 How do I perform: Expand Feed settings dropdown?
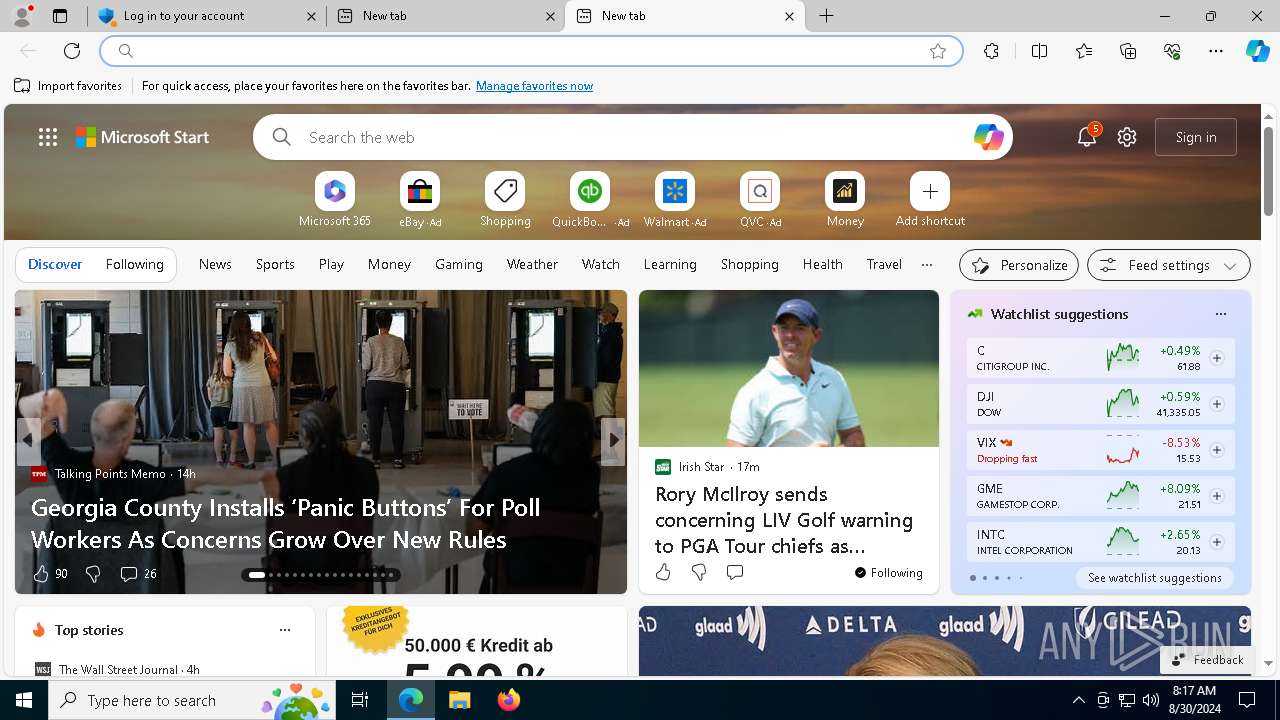click(x=1168, y=265)
